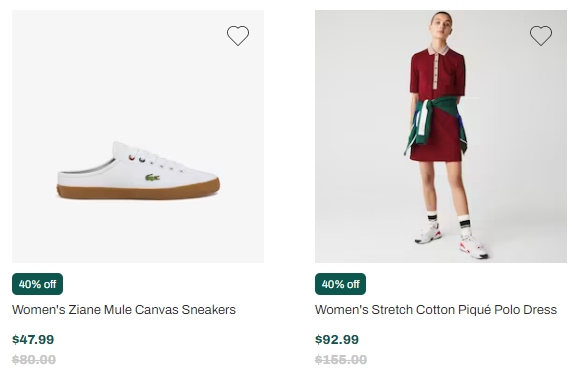Click the crossed-out $155.00 original price

[x=341, y=359]
